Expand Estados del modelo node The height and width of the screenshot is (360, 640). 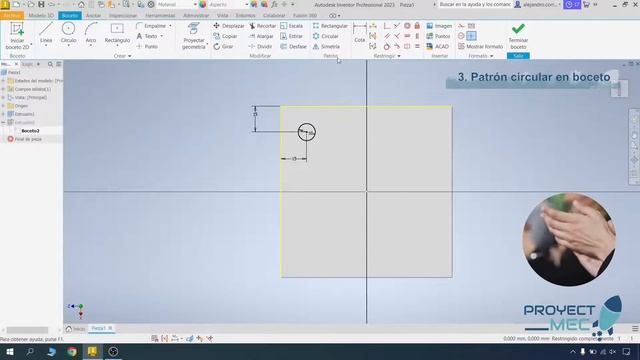3,81
